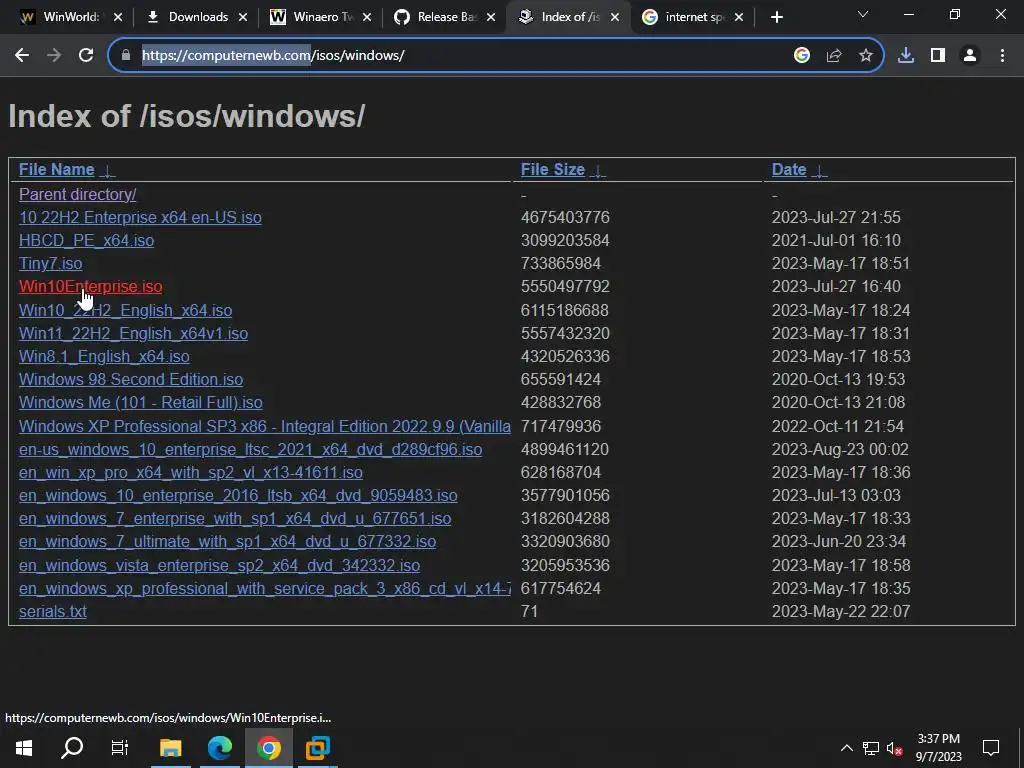1024x768 pixels.
Task: Download windows 10 enterprise ltsc 2021 iso
Action: [250, 450]
